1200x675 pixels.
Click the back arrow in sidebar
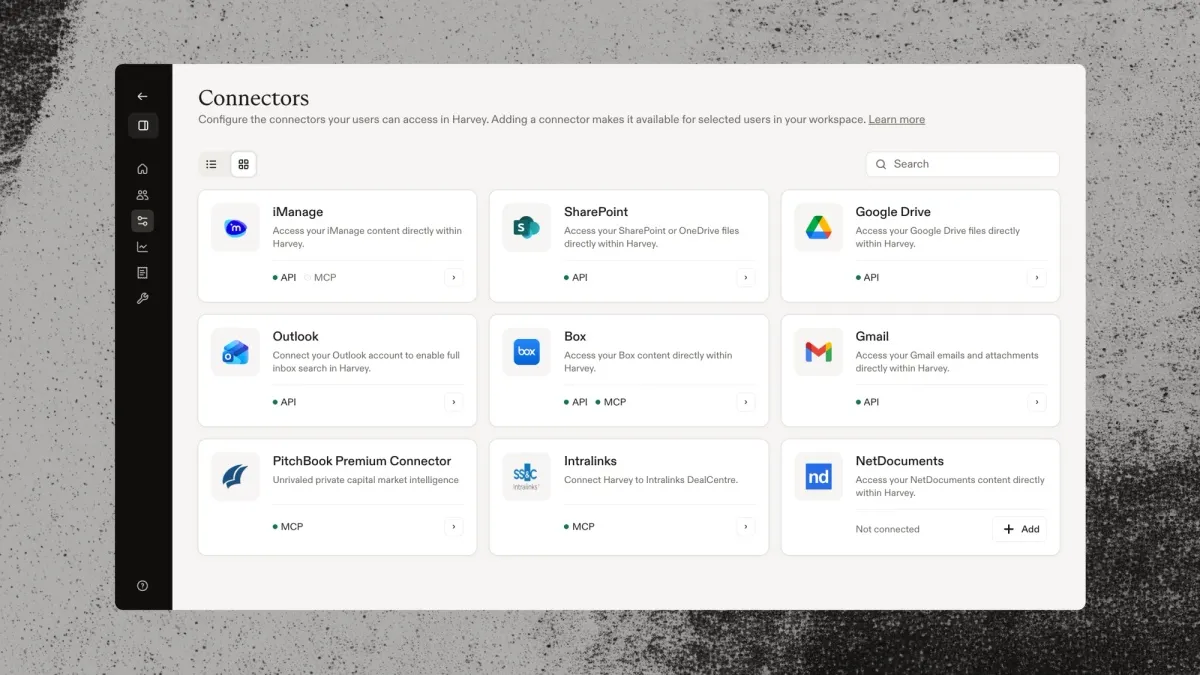point(142,97)
